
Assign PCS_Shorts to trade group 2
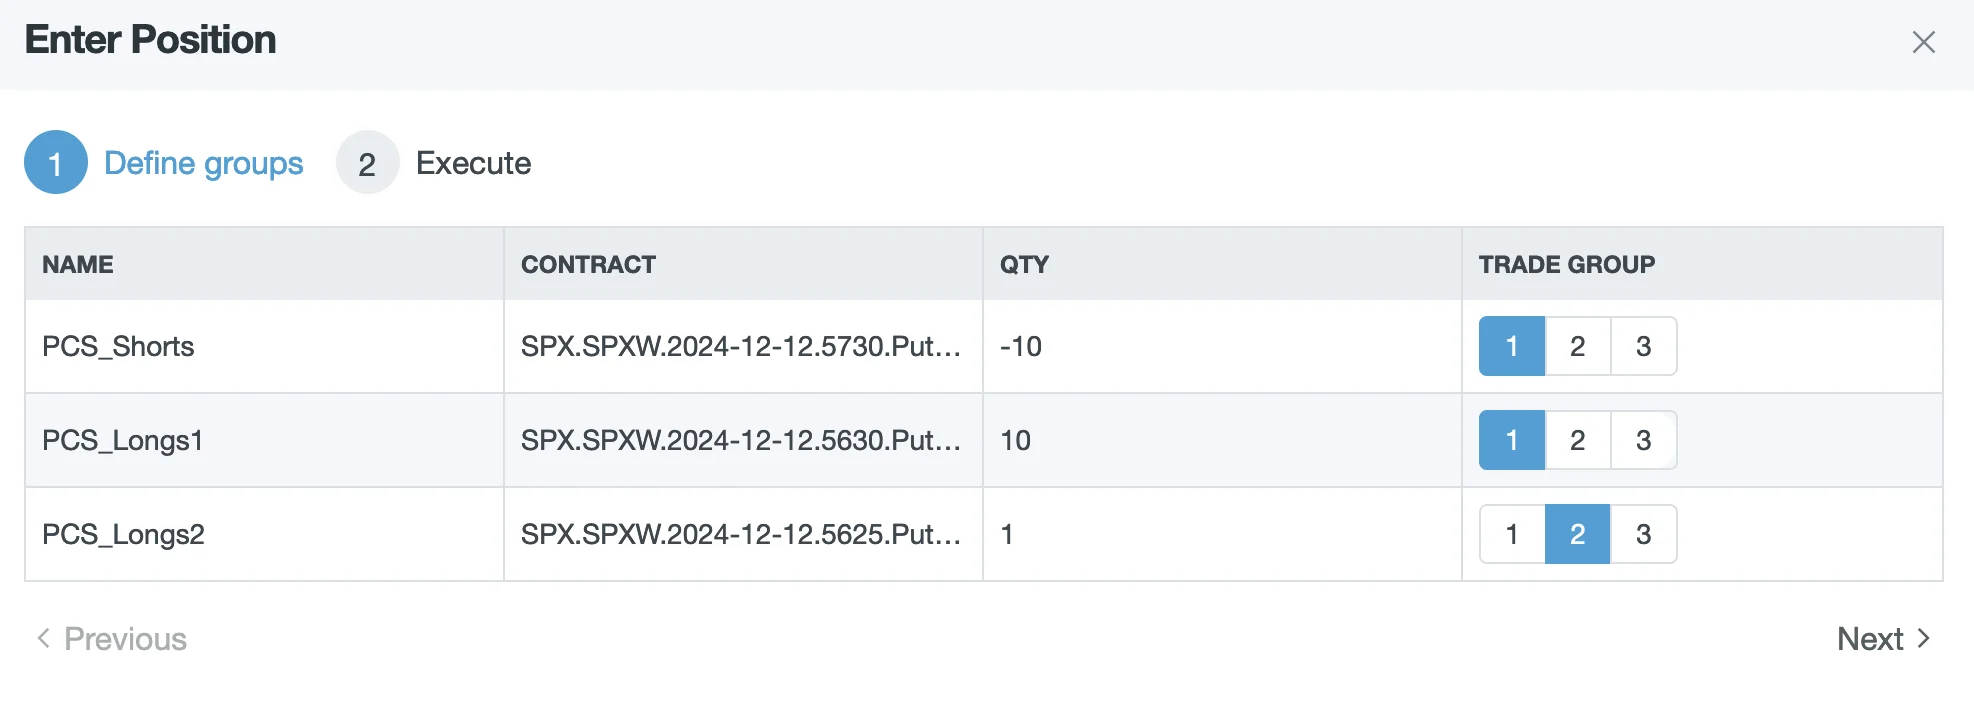point(1577,346)
